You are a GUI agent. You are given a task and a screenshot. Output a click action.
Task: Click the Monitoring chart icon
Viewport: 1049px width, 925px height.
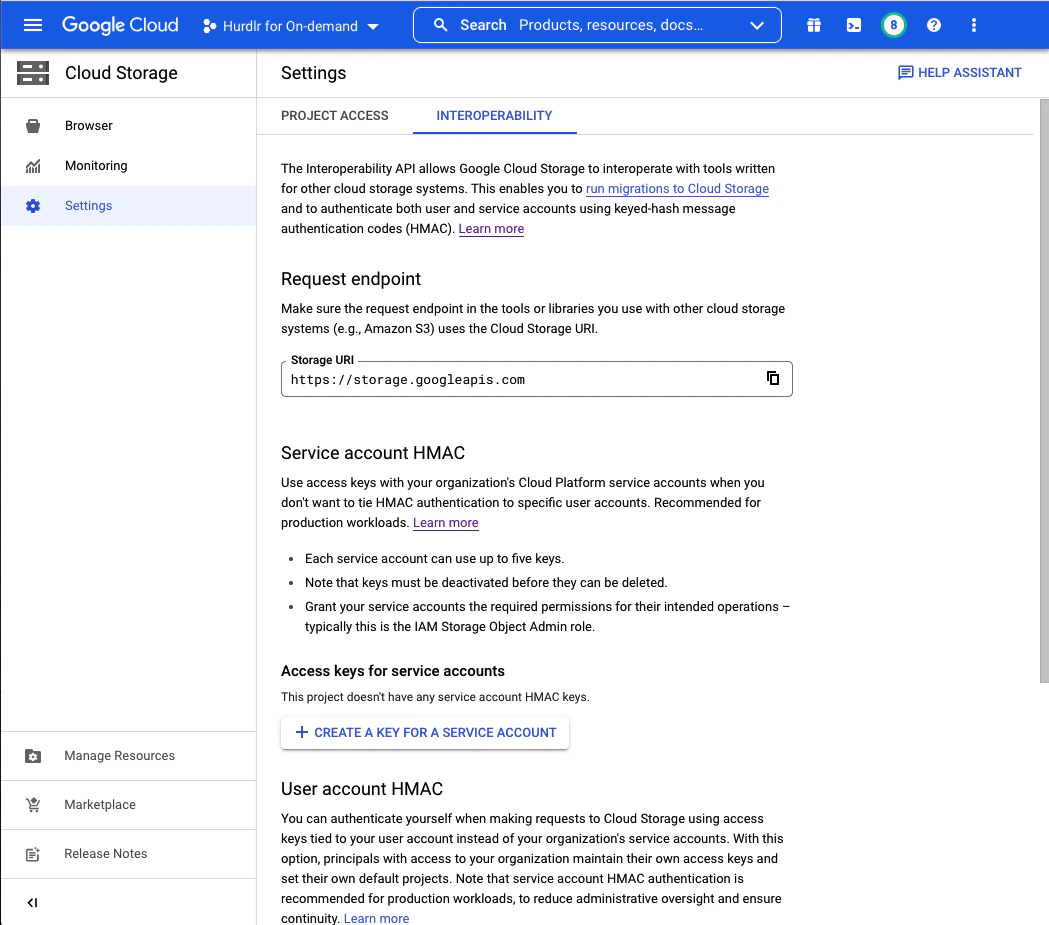point(33,166)
